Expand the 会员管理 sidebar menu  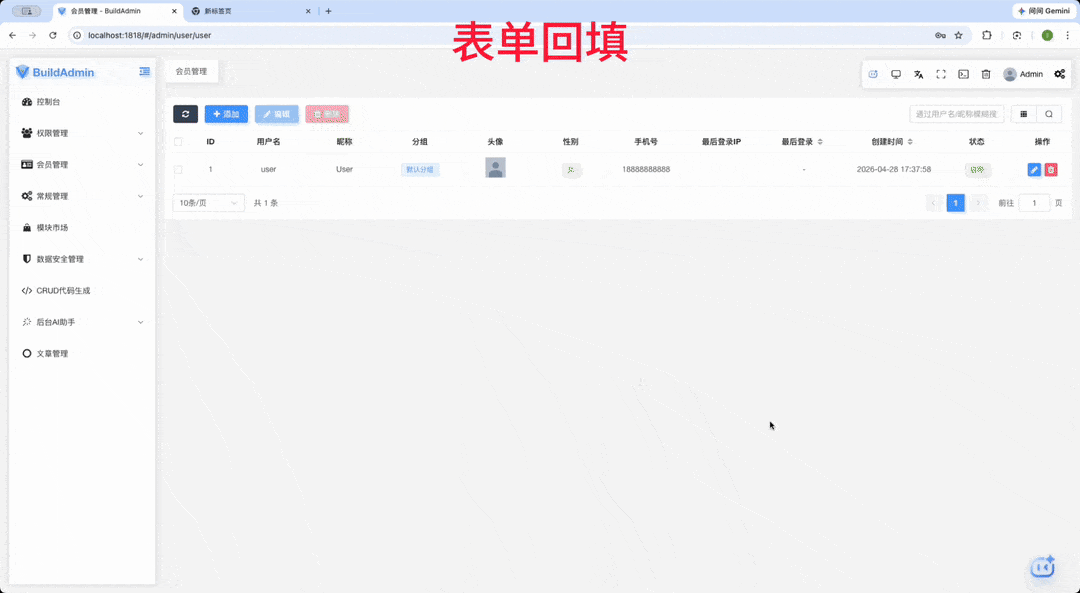pyautogui.click(x=81, y=165)
